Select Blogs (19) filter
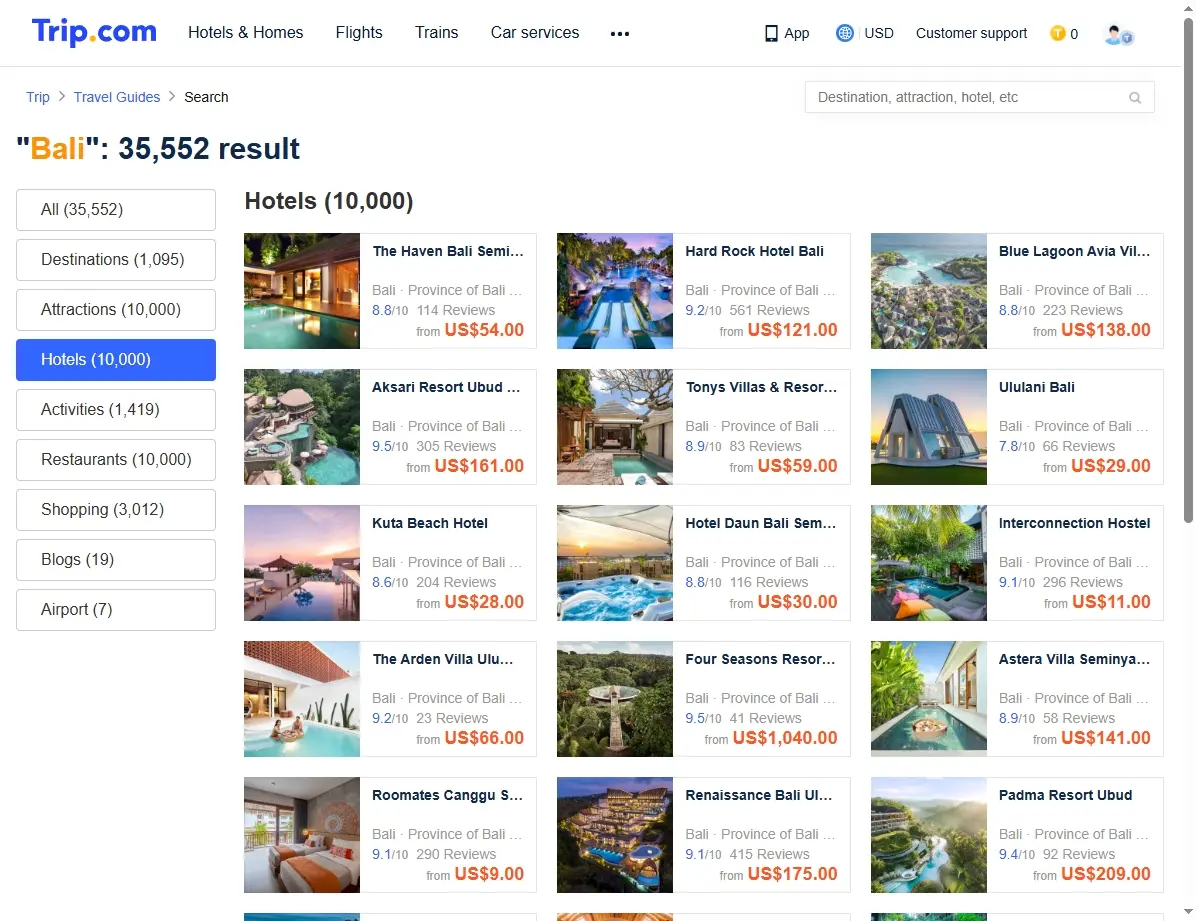The height and width of the screenshot is (921, 1196). click(x=116, y=560)
